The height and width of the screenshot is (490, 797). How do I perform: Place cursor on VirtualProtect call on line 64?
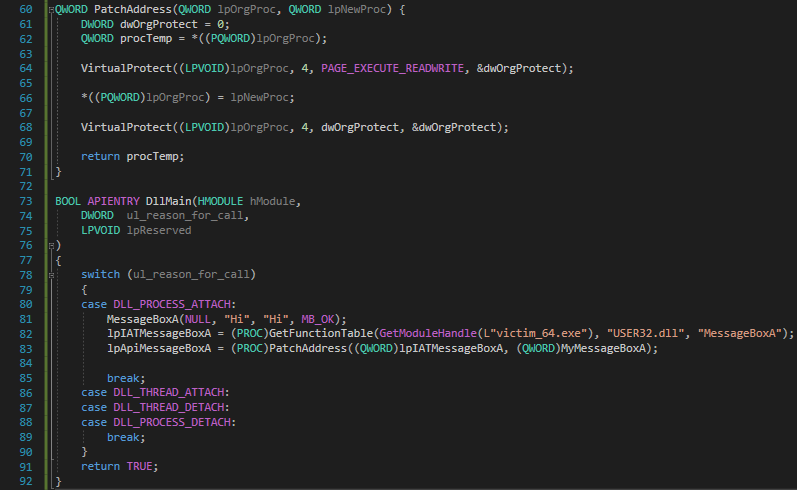(x=127, y=68)
